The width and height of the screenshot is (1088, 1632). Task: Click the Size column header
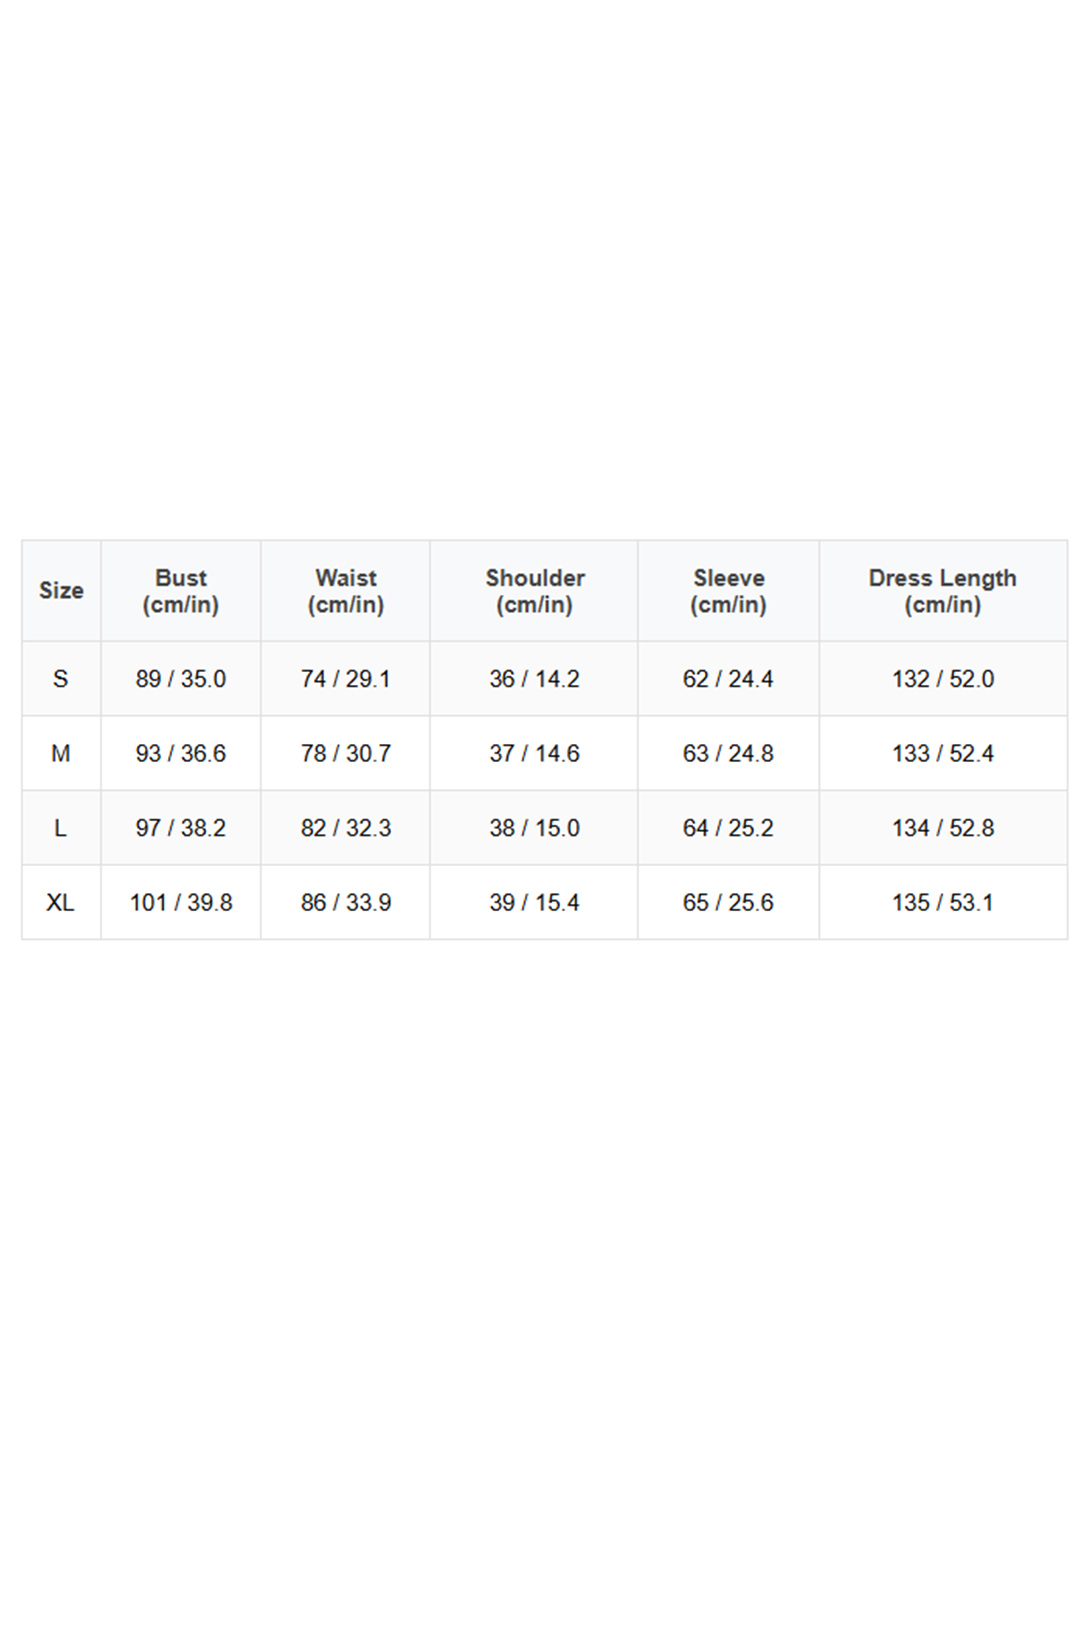tap(61, 591)
